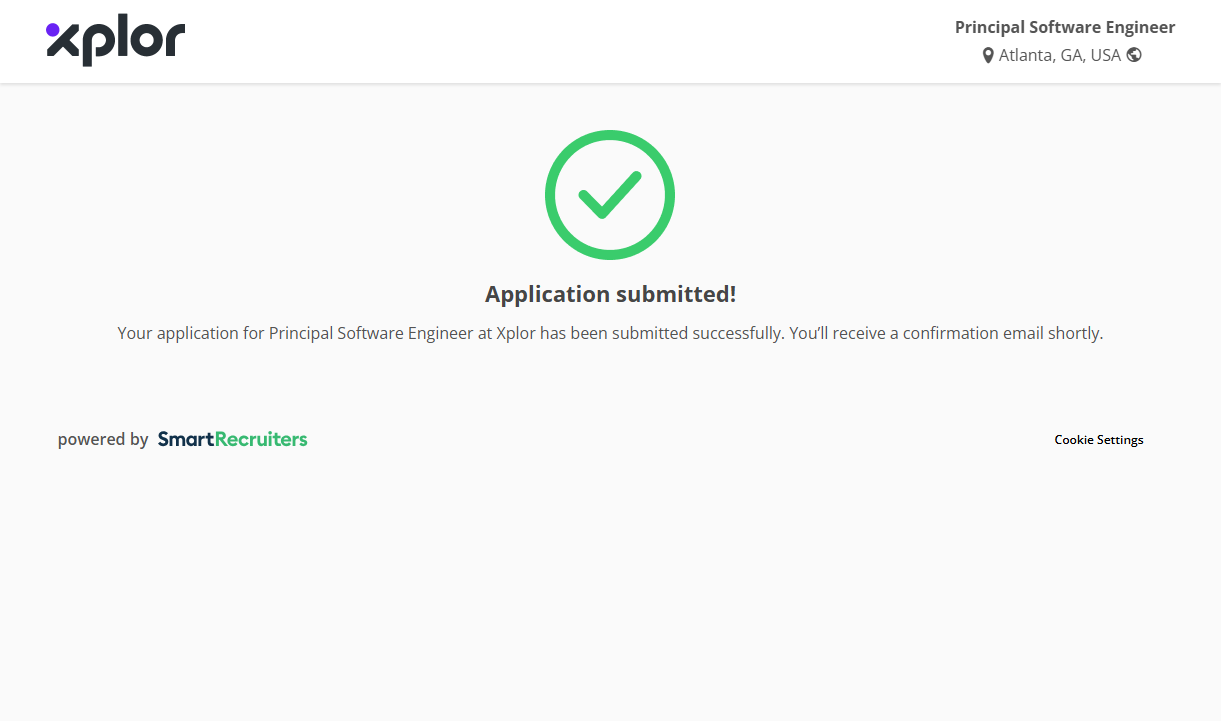The width and height of the screenshot is (1221, 721).
Task: Click the globe icon after USA
Action: 1134,55
